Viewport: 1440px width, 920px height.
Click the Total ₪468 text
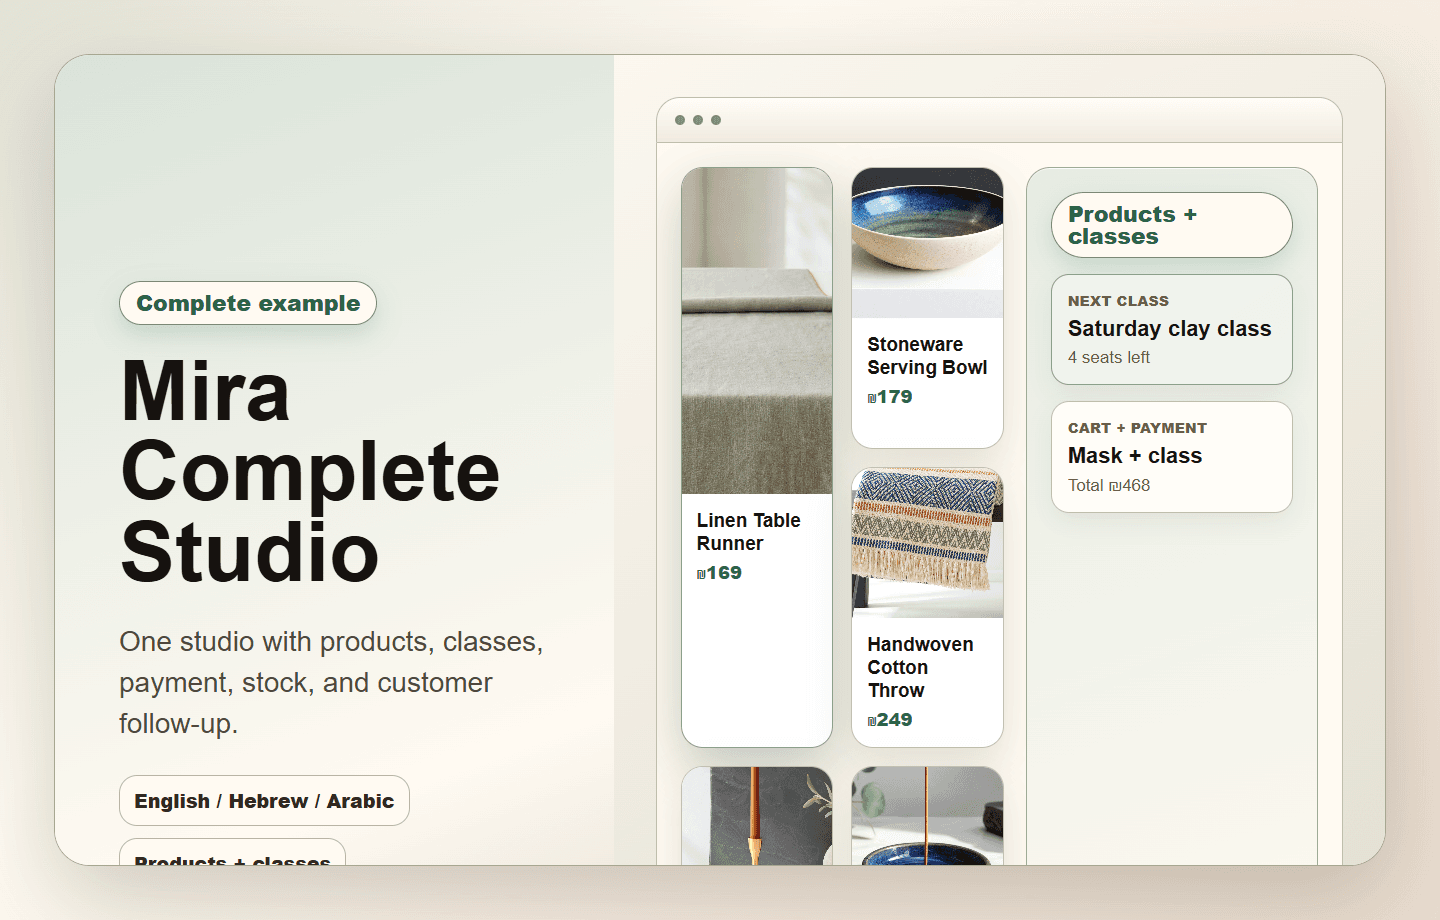(1109, 485)
